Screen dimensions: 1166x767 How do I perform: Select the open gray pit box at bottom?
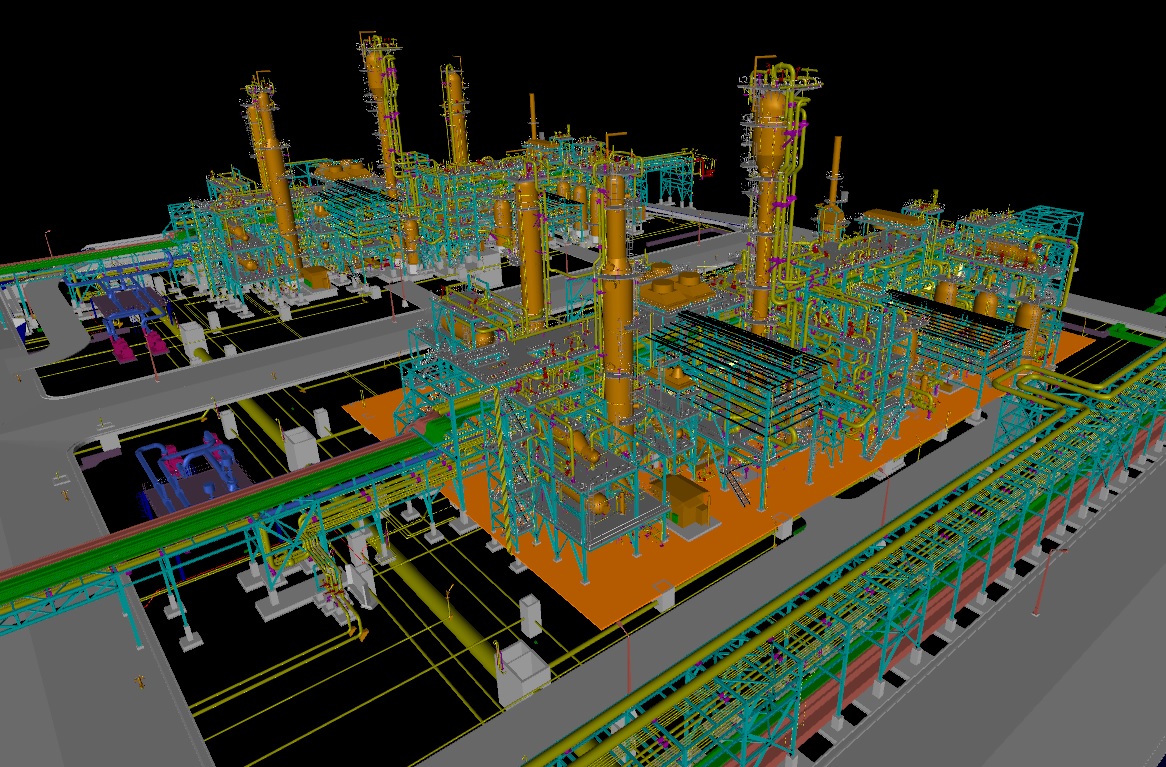pyautogui.click(x=523, y=670)
